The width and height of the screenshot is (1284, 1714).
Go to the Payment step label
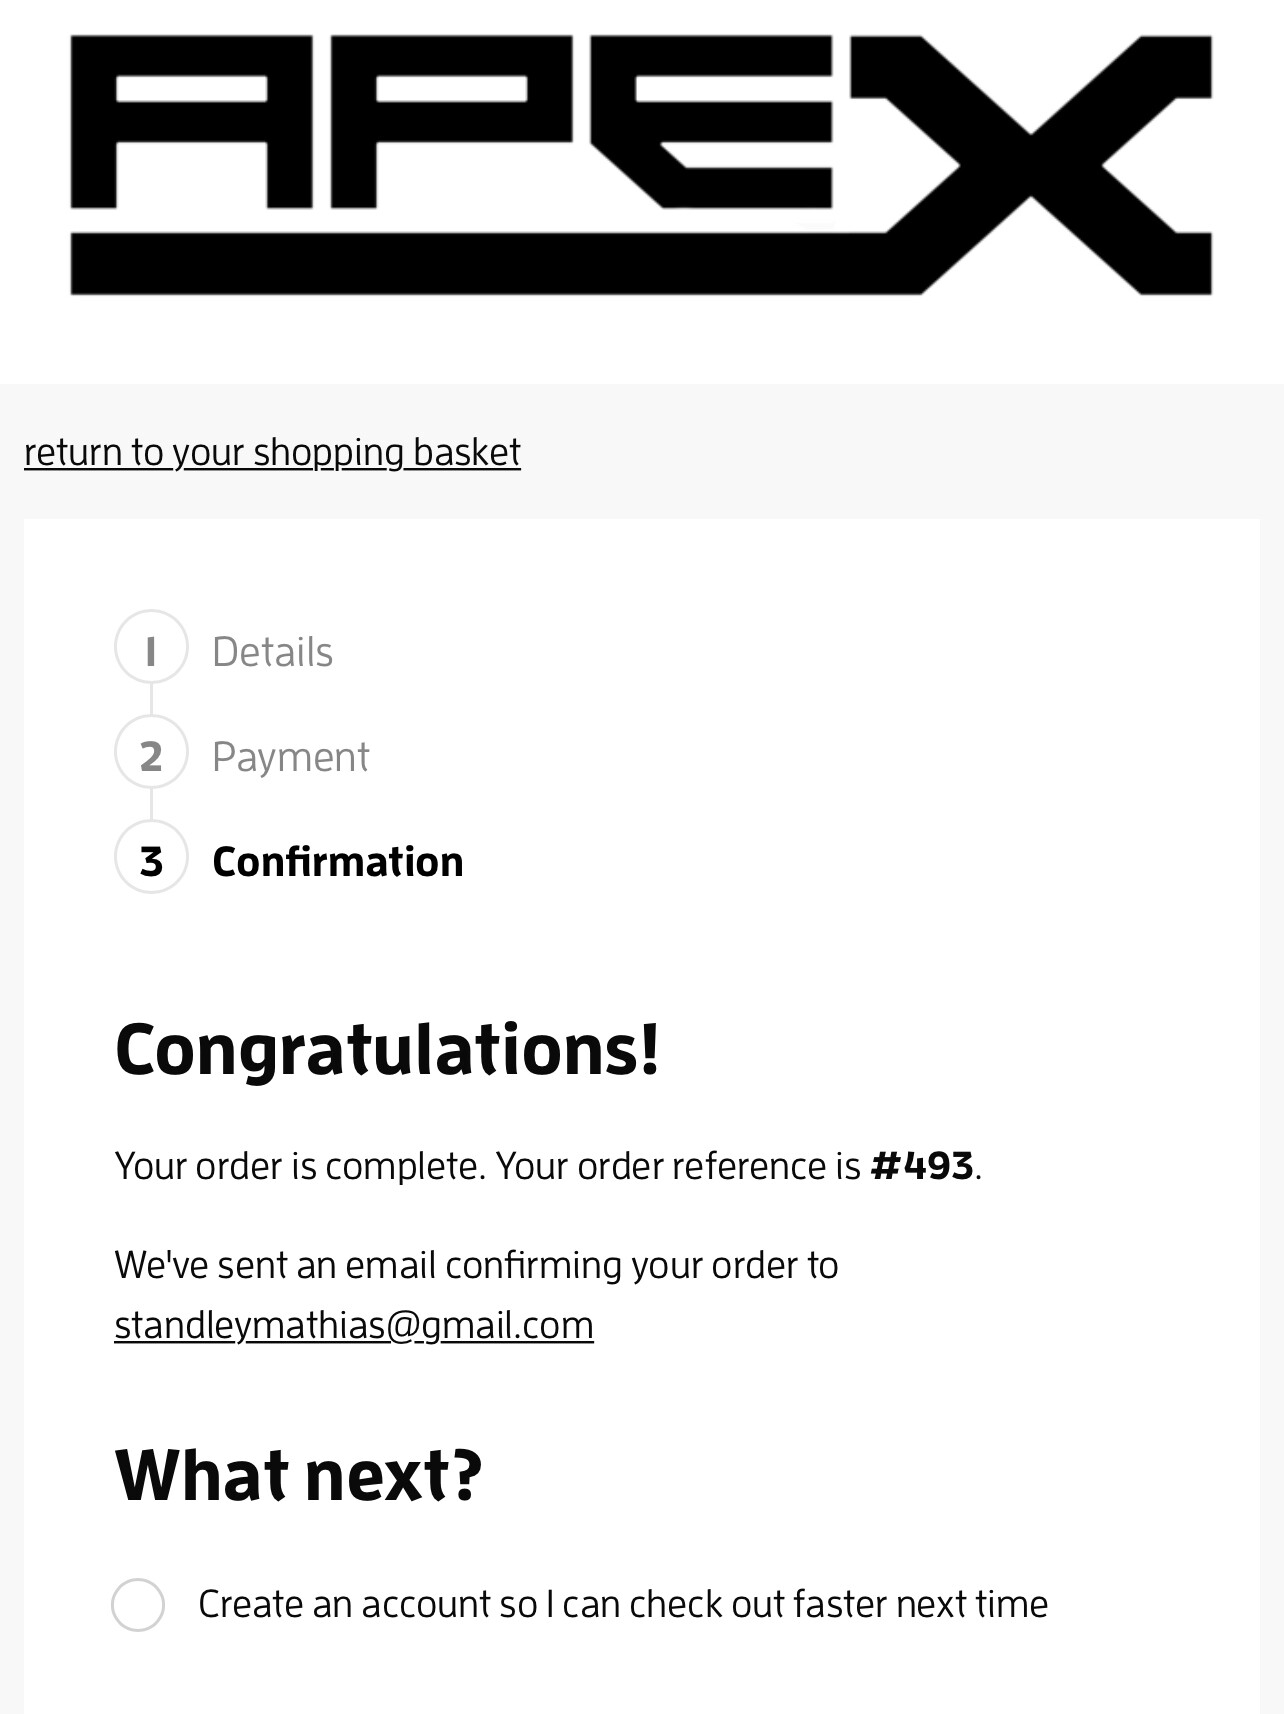point(290,757)
